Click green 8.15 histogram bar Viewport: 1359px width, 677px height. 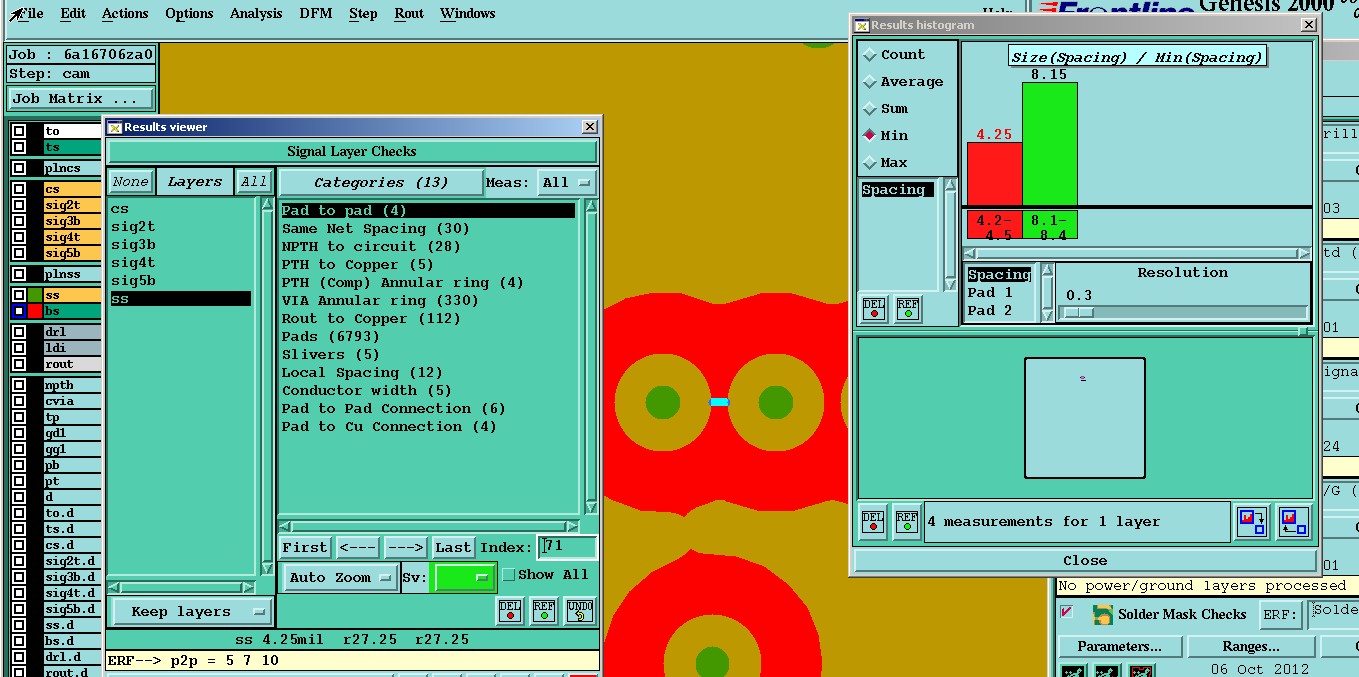(x=1049, y=144)
